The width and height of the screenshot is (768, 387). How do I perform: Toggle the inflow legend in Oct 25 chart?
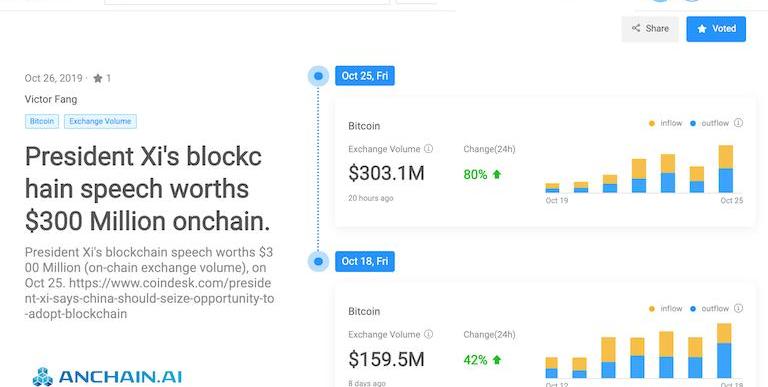(x=665, y=123)
